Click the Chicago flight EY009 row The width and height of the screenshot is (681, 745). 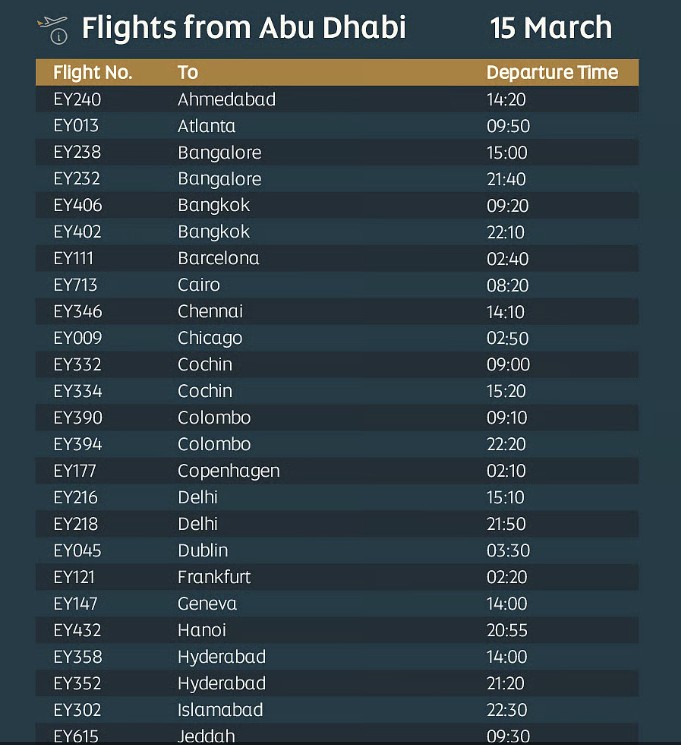tap(337, 338)
